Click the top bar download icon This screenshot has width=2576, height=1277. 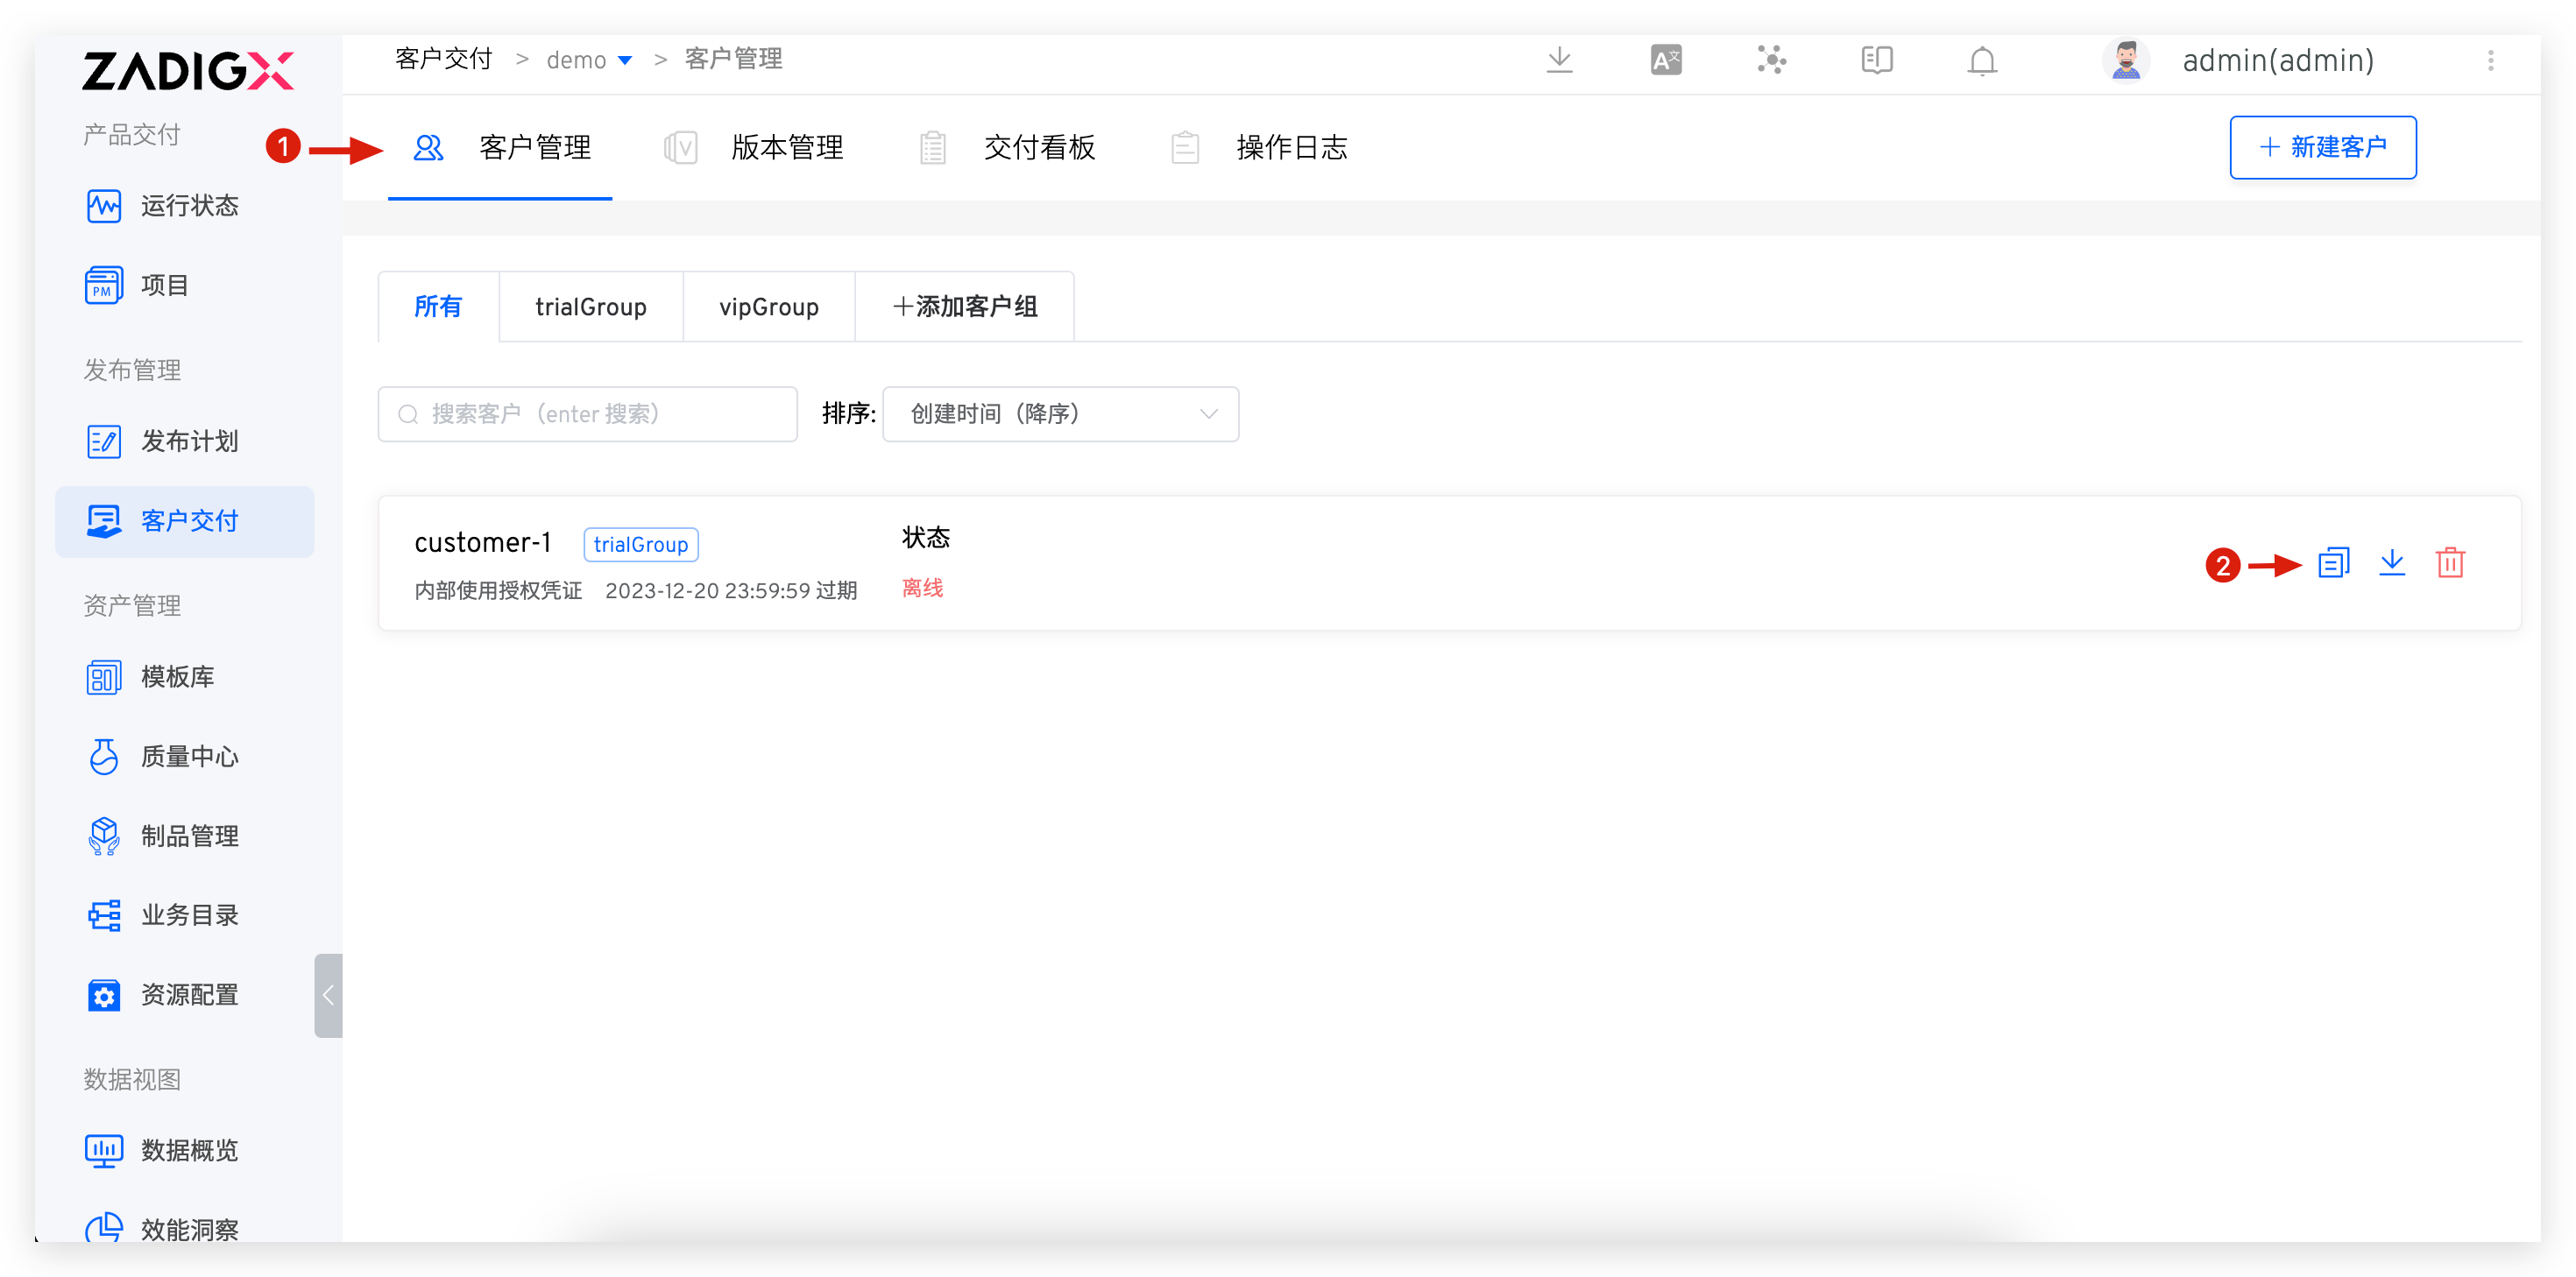pyautogui.click(x=1559, y=61)
